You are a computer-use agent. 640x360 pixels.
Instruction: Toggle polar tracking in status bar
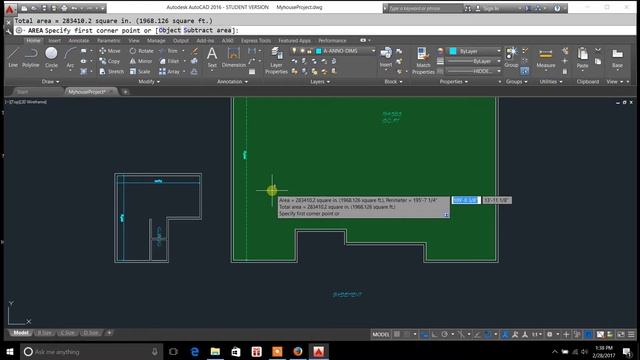(x=444, y=334)
